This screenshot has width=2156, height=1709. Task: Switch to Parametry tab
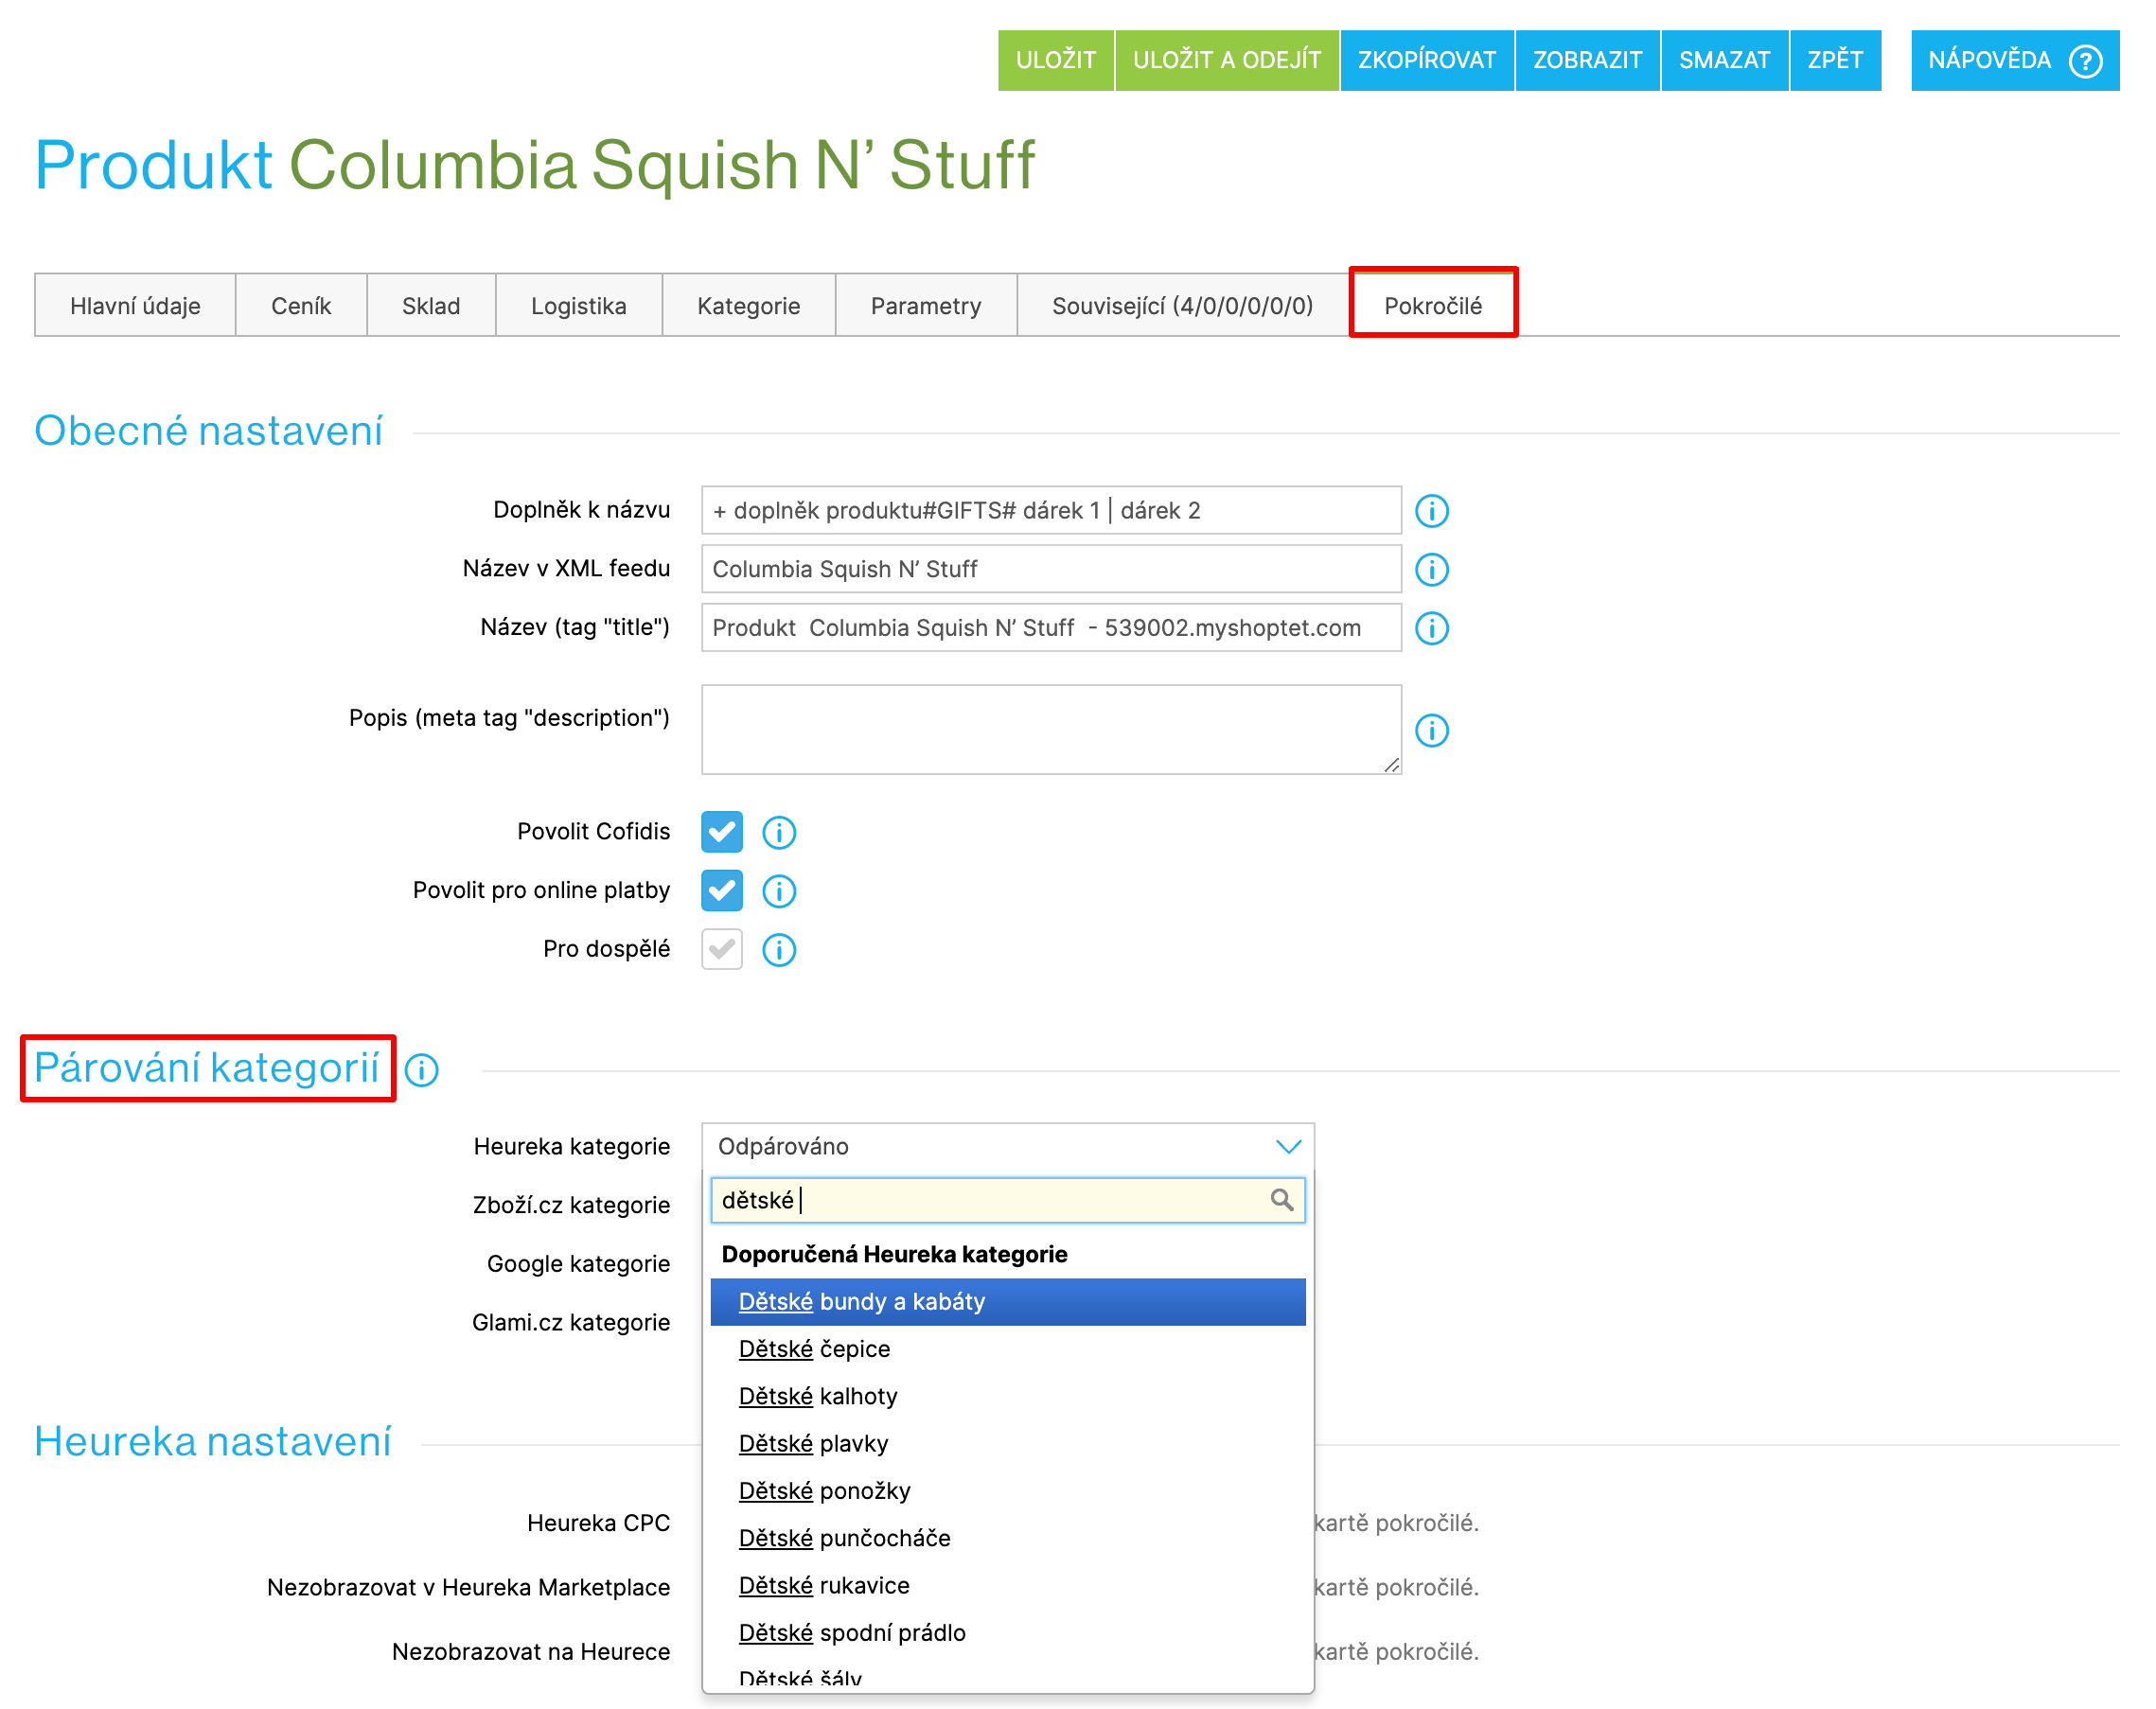pyautogui.click(x=926, y=306)
